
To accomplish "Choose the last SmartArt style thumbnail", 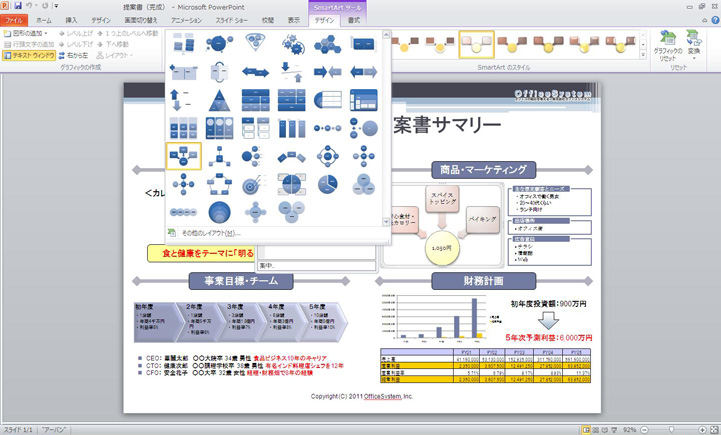I will point(620,44).
